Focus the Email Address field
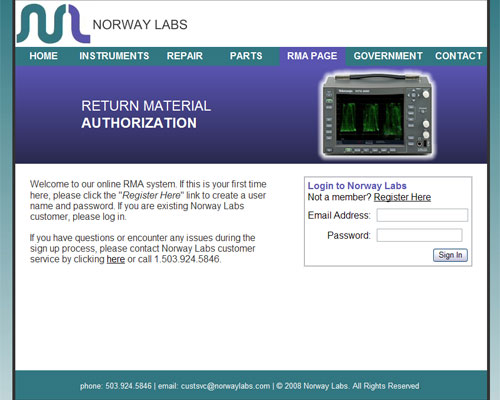The image size is (500, 400). click(x=422, y=215)
